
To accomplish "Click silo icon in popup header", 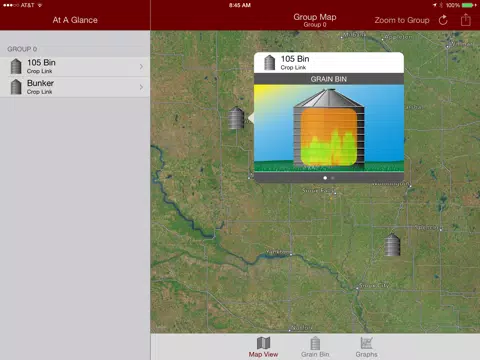I will (x=269, y=62).
